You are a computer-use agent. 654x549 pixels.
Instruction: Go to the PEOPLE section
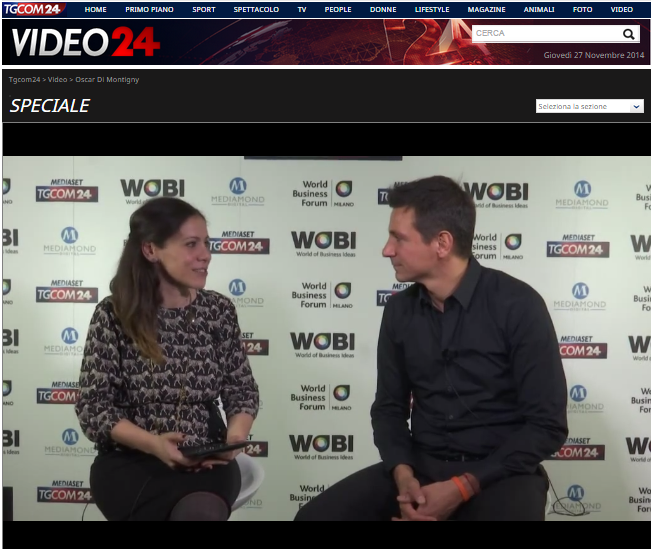click(338, 9)
